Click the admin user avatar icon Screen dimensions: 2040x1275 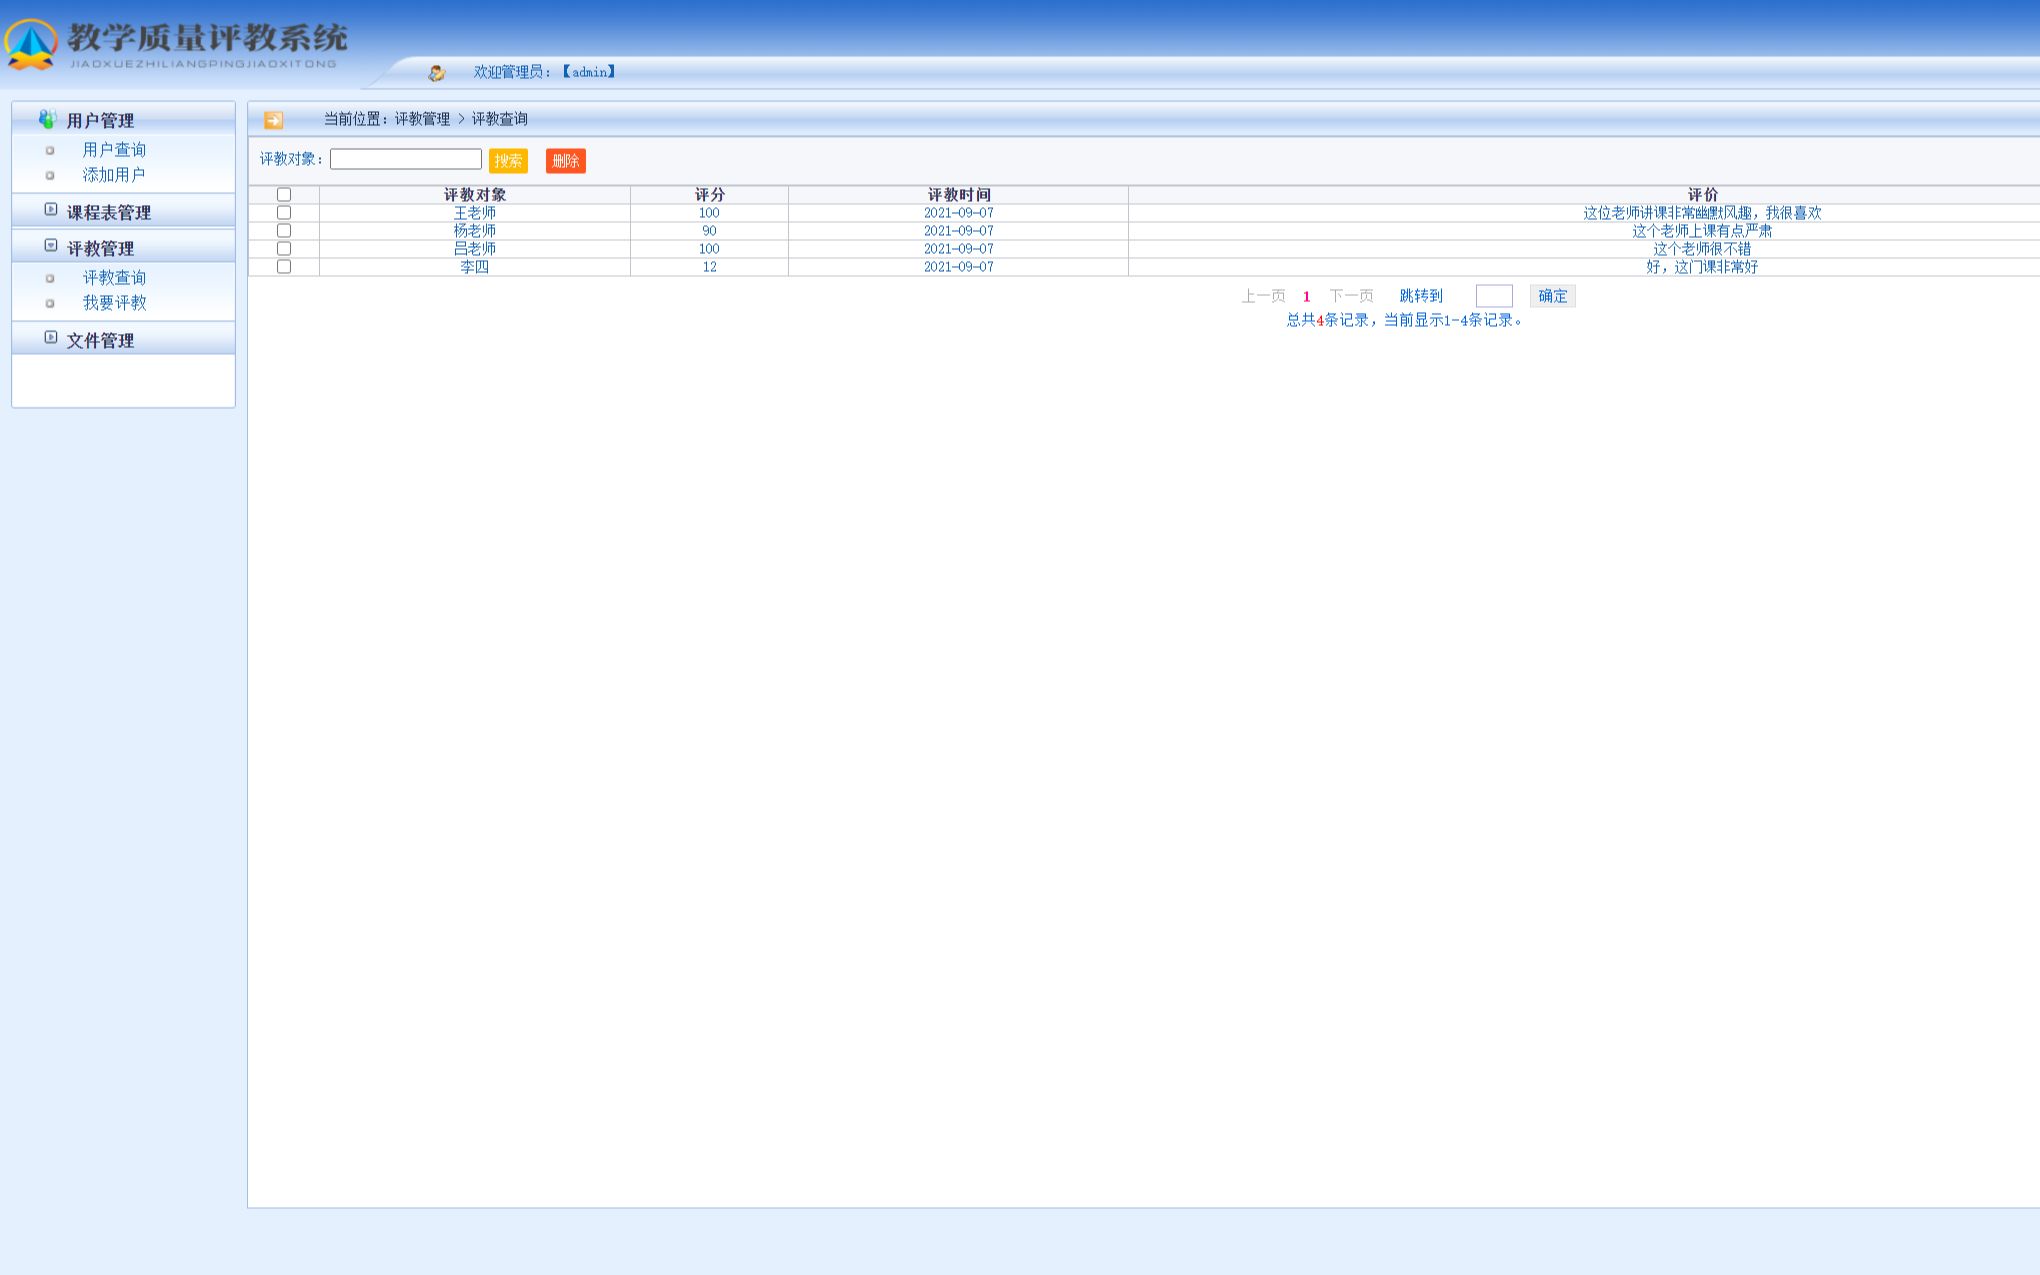click(x=436, y=73)
